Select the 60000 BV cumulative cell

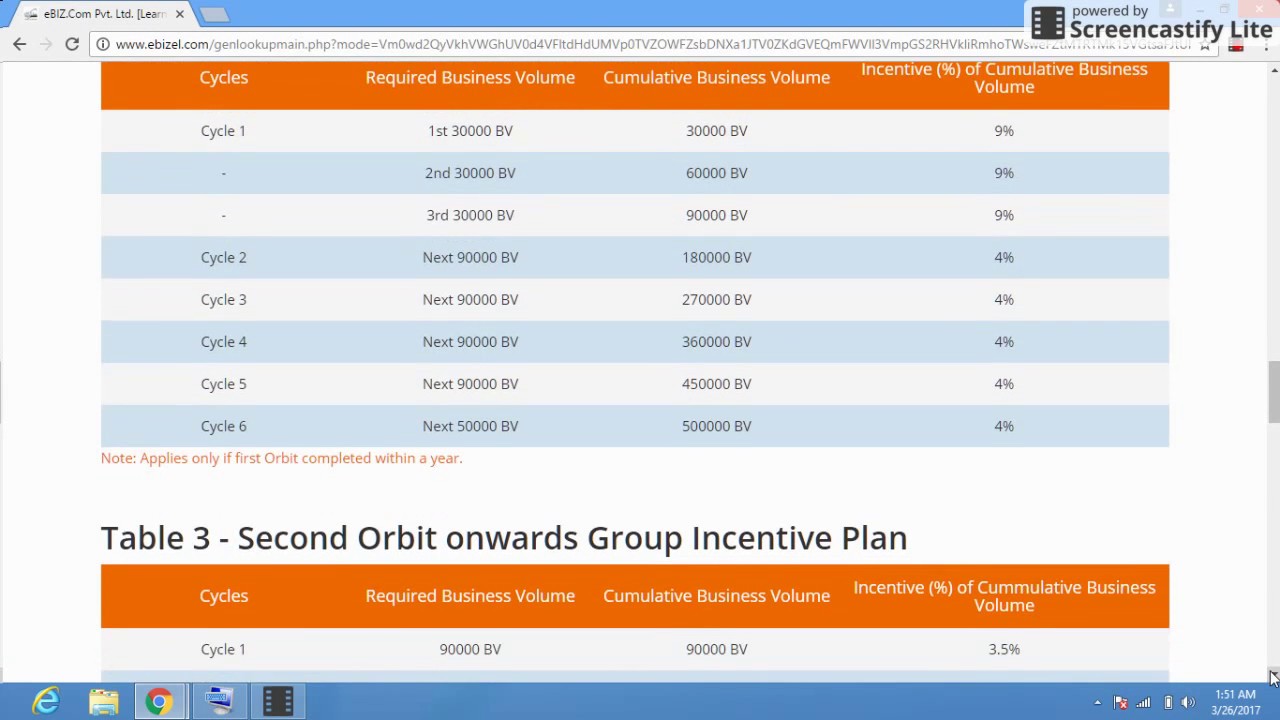point(716,173)
